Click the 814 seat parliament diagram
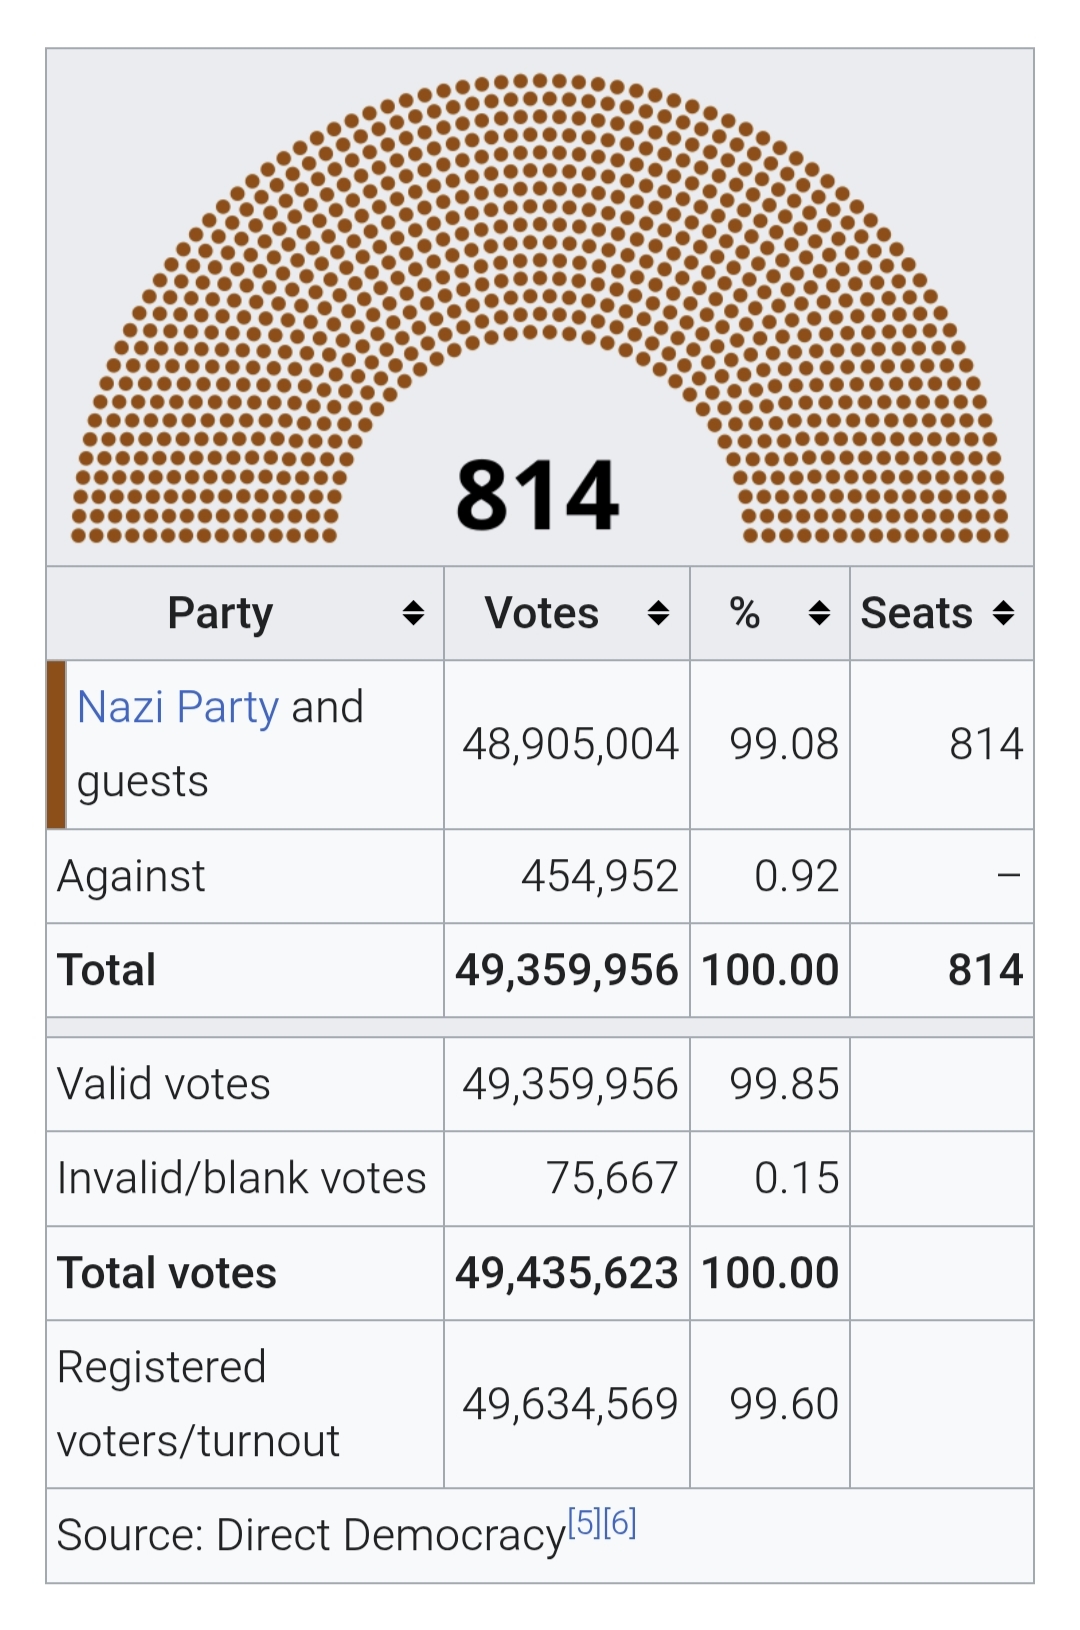Screen dimensions: 1080x1630 point(540,308)
